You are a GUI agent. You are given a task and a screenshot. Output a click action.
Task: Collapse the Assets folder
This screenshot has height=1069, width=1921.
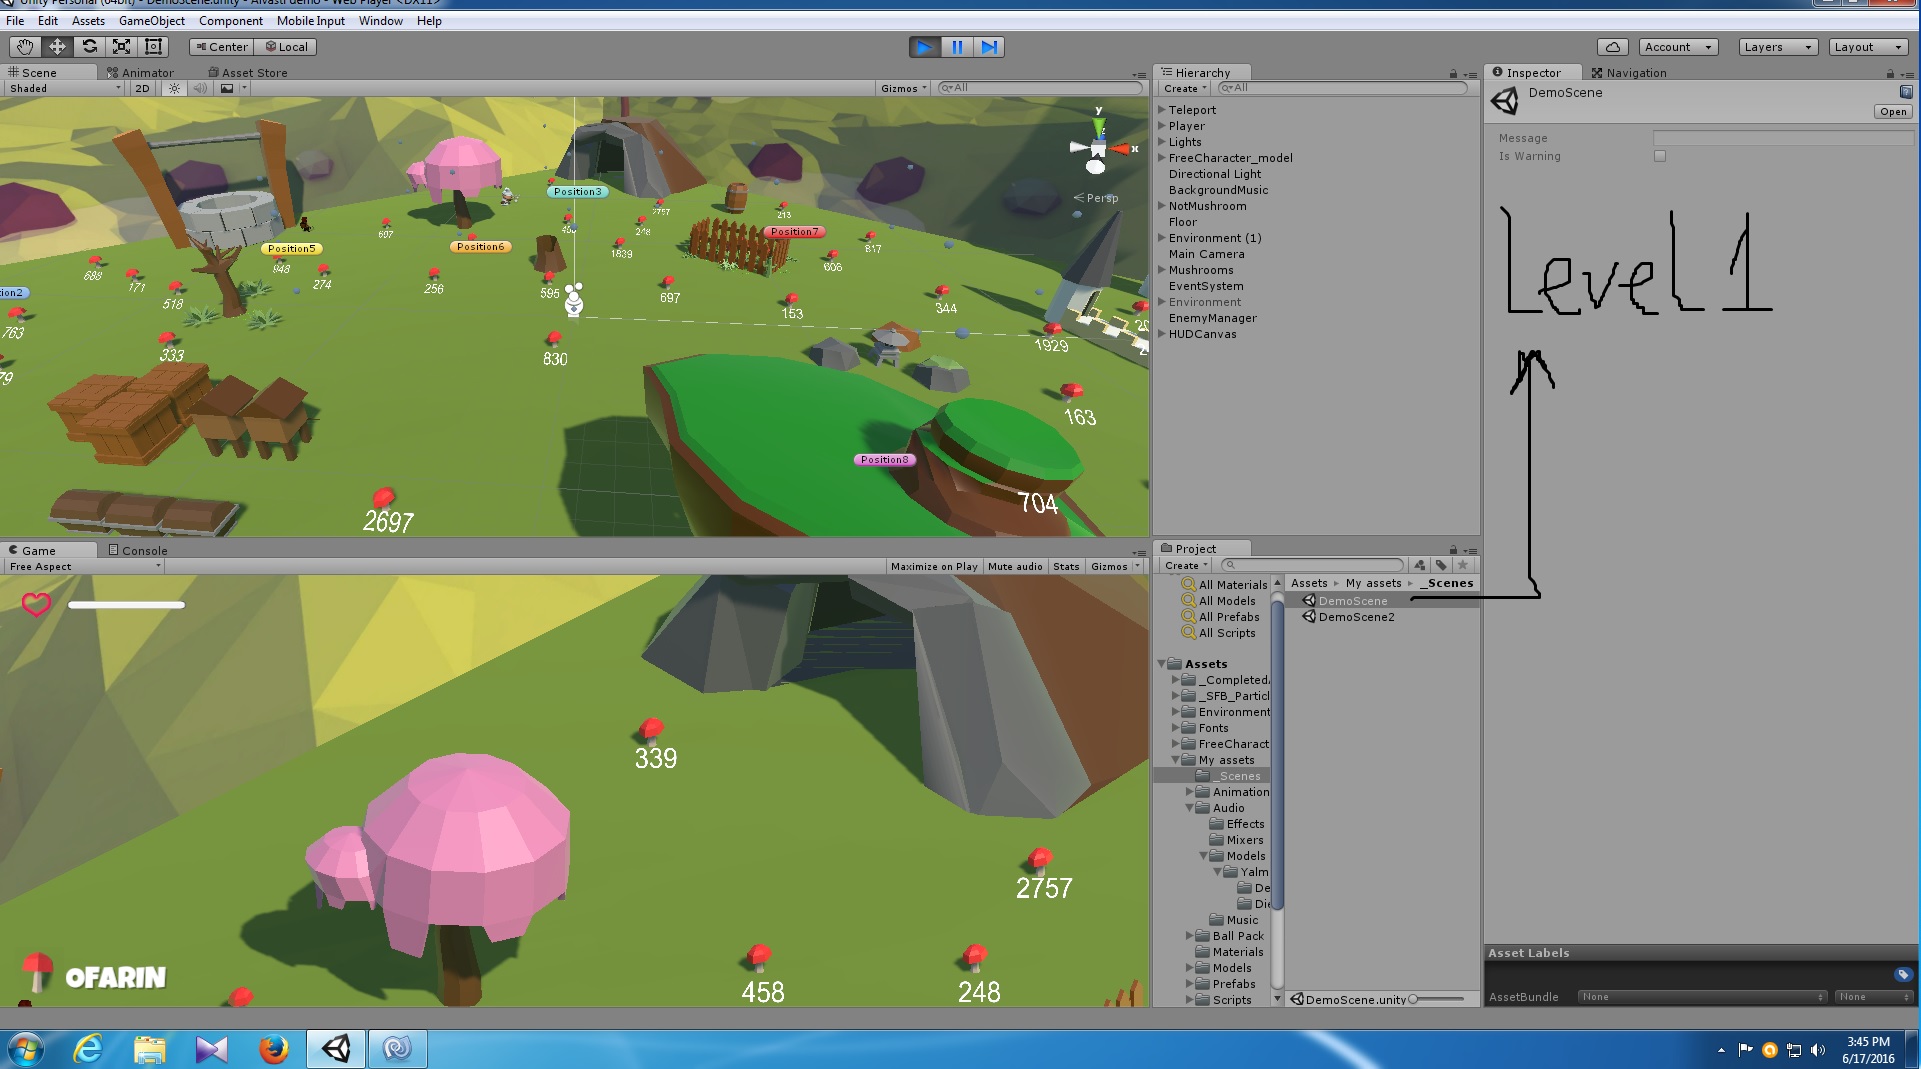coord(1162,664)
